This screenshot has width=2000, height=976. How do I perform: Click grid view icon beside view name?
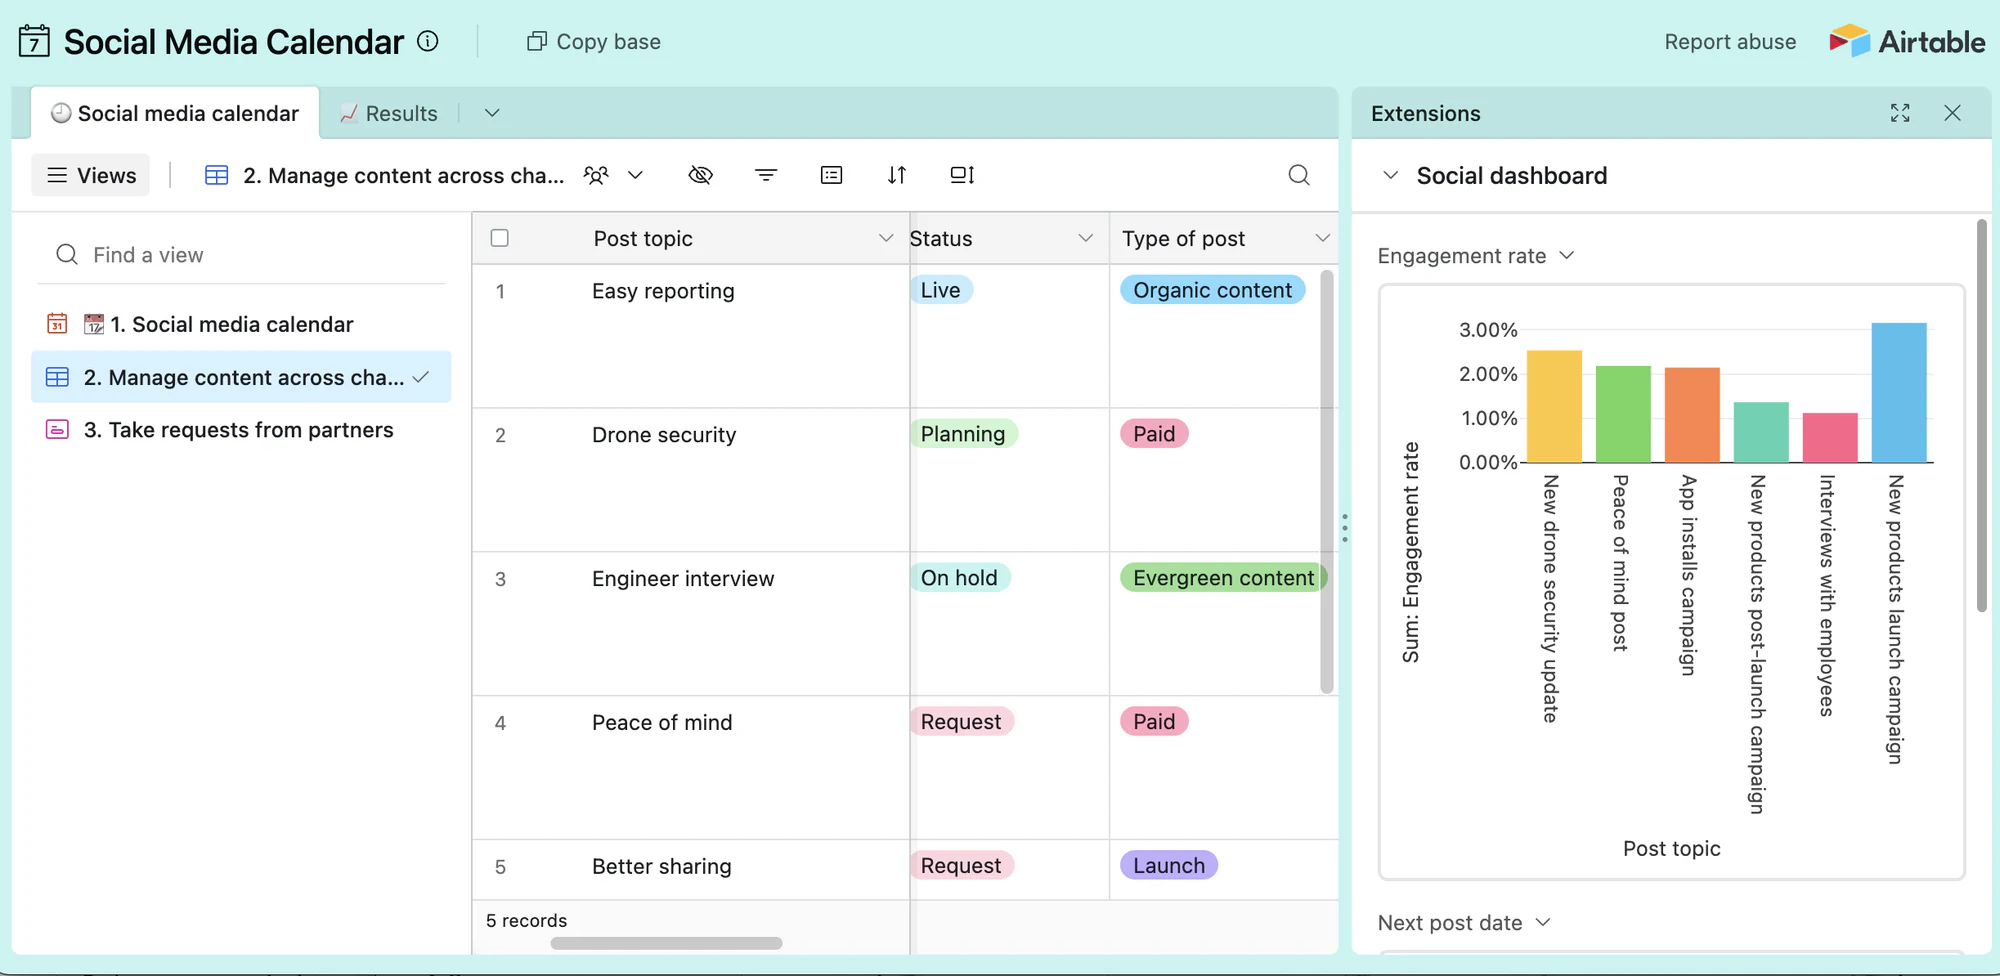pos(217,175)
